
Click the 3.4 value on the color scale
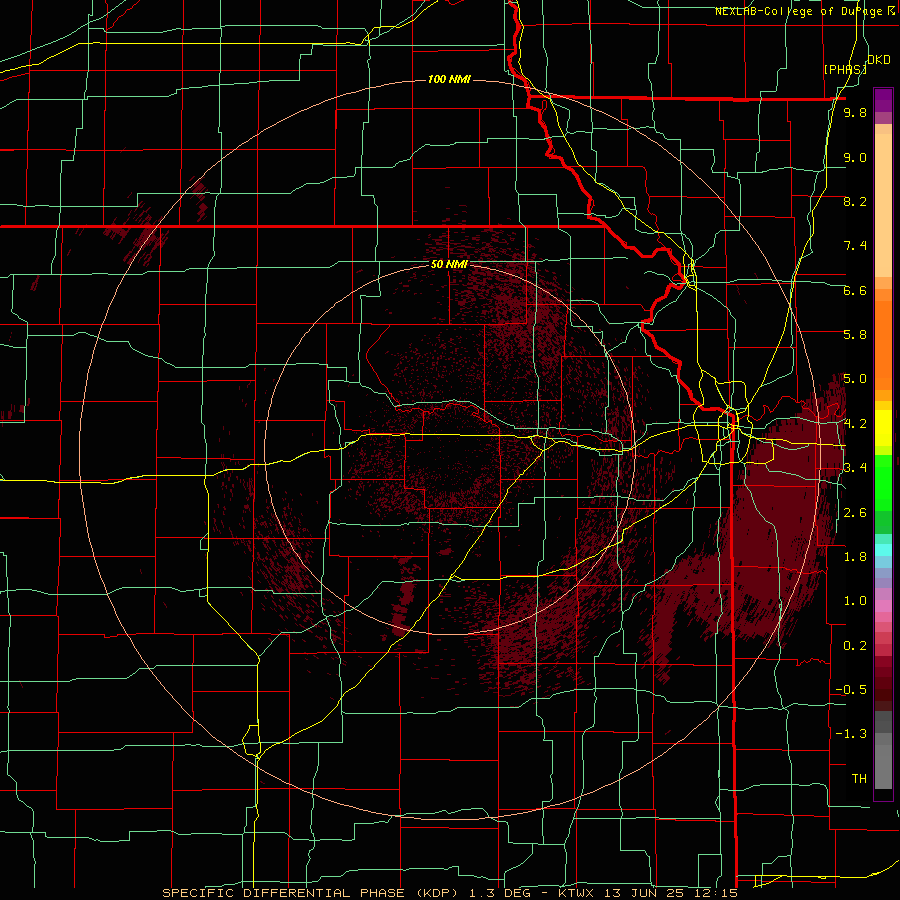coord(855,468)
